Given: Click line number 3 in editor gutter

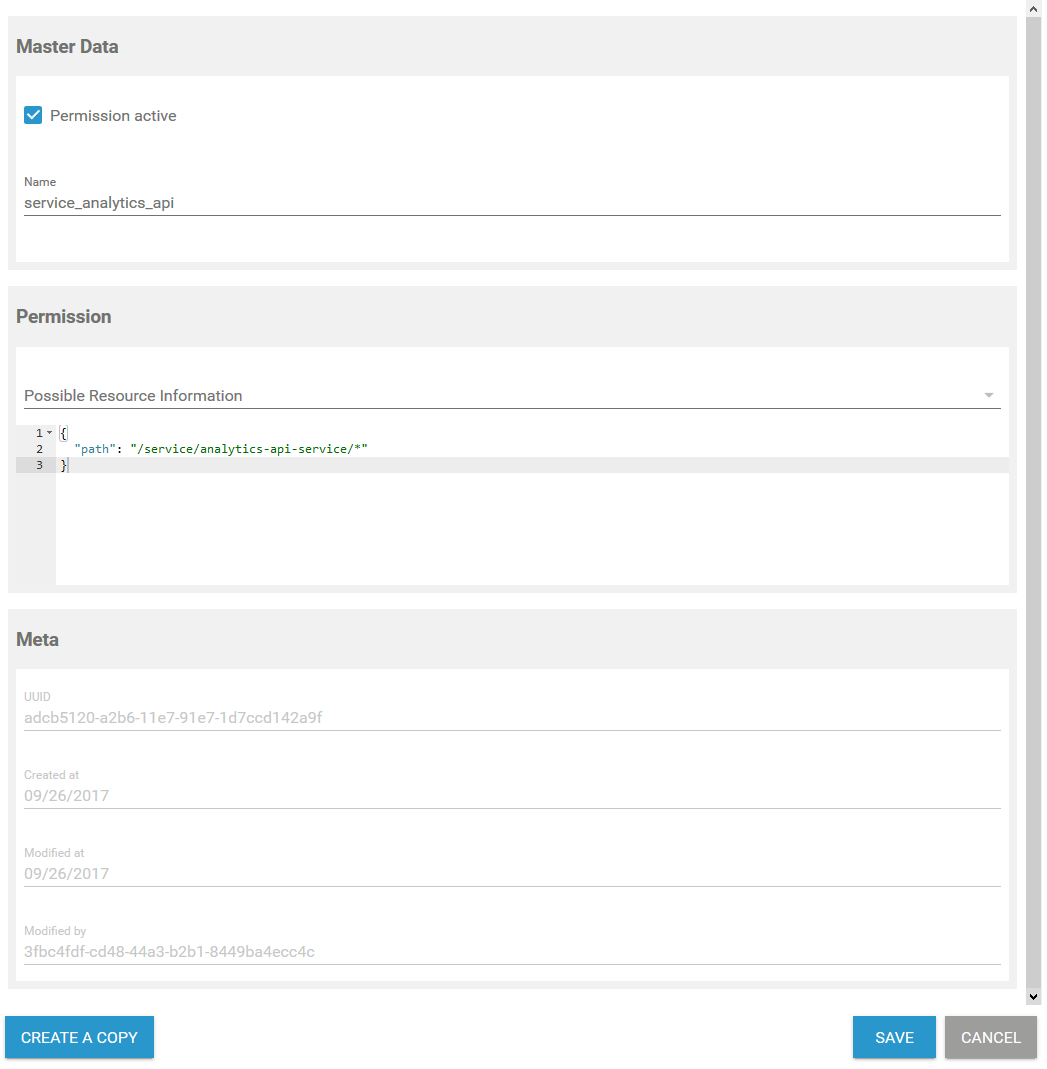Looking at the screenshot, I should 39,465.
